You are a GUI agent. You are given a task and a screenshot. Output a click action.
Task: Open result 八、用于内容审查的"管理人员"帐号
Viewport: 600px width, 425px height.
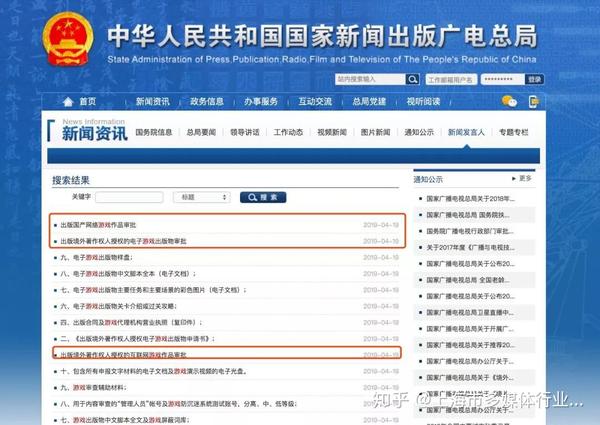pyautogui.click(x=179, y=404)
